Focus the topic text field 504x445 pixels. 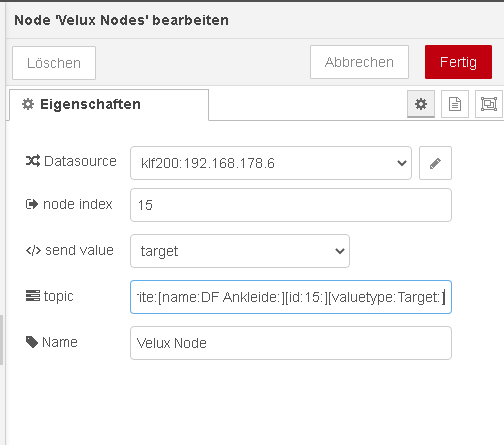[291, 297]
